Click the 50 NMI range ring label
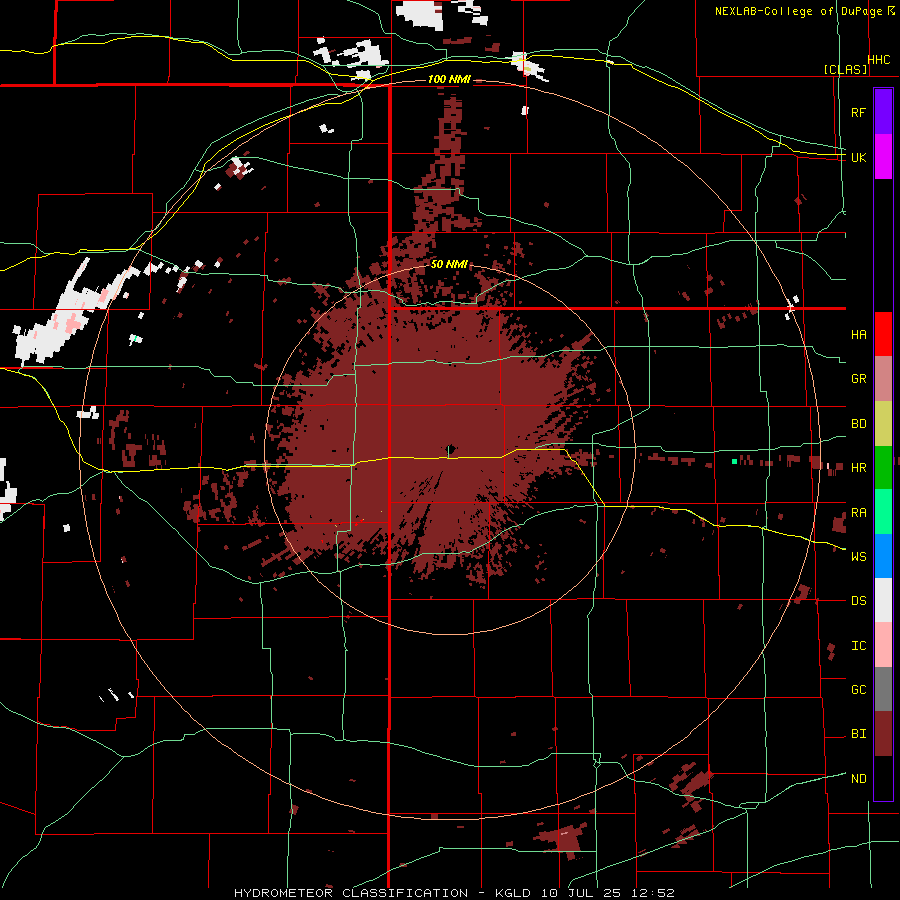Screen dimensions: 900x900 coord(449,264)
